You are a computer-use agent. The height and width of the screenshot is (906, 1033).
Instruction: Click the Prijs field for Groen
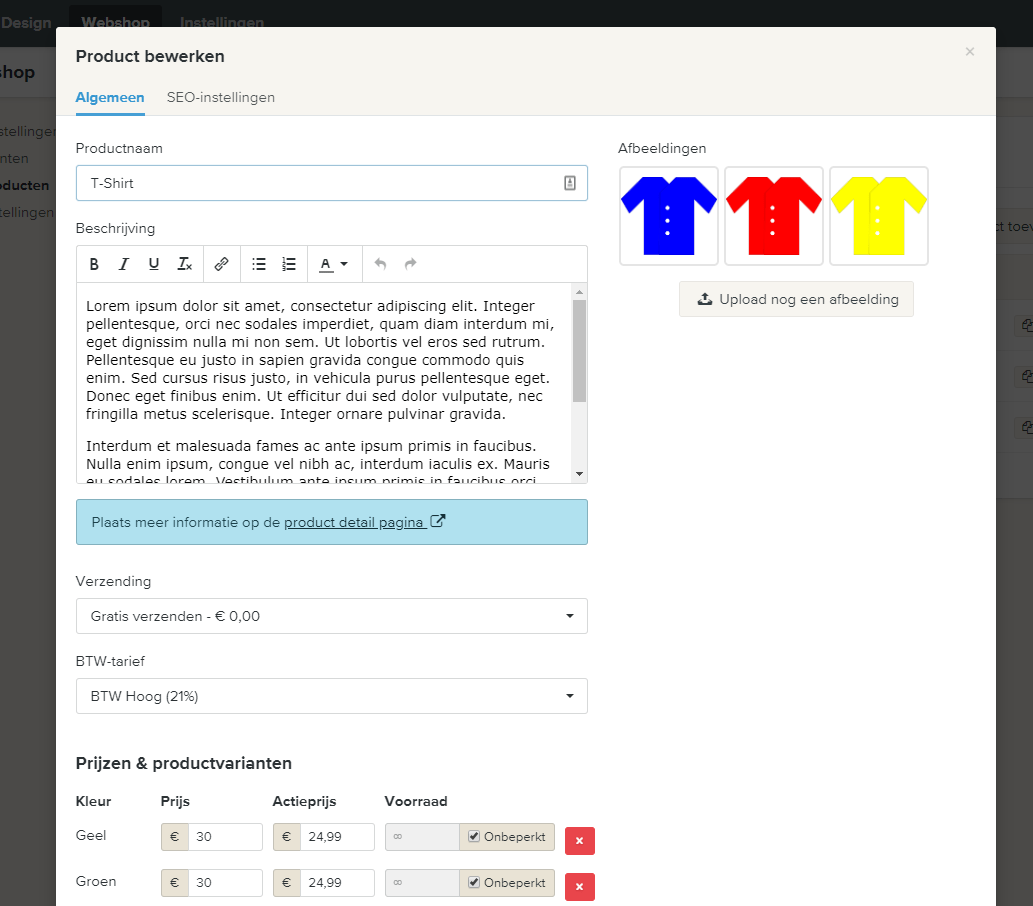(x=225, y=883)
